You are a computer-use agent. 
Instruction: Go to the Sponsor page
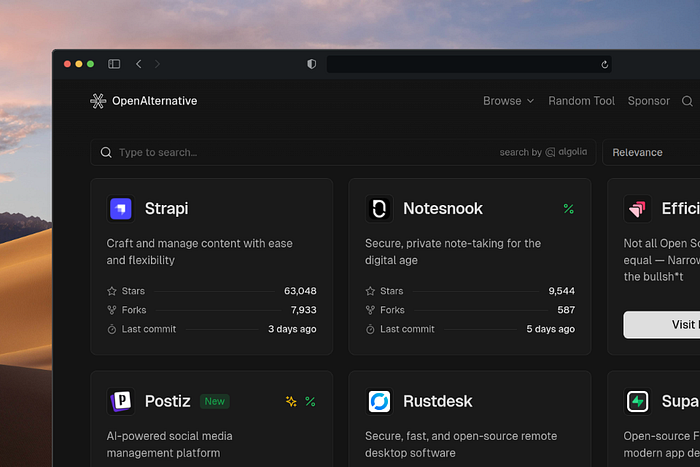pos(649,101)
